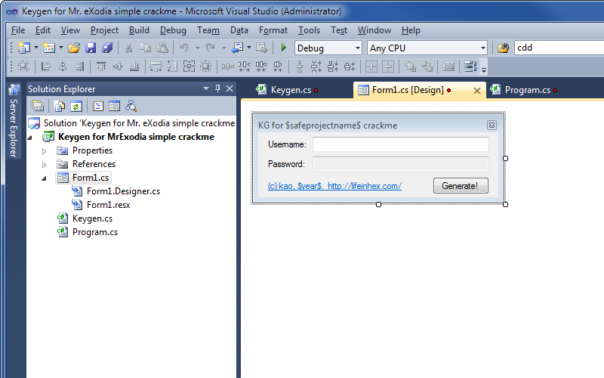Click the Cut scissors icon
The width and height of the screenshot is (604, 378).
point(129,48)
